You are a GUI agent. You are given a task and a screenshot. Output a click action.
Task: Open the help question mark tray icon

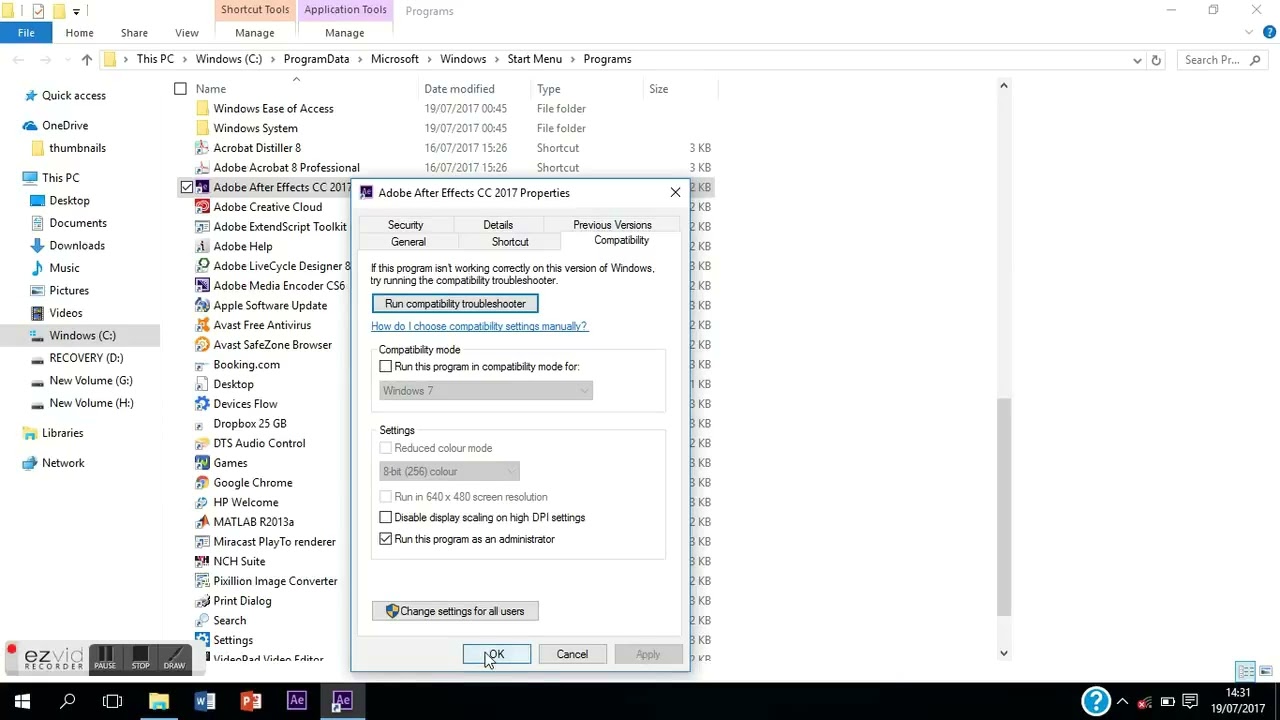click(x=1096, y=701)
